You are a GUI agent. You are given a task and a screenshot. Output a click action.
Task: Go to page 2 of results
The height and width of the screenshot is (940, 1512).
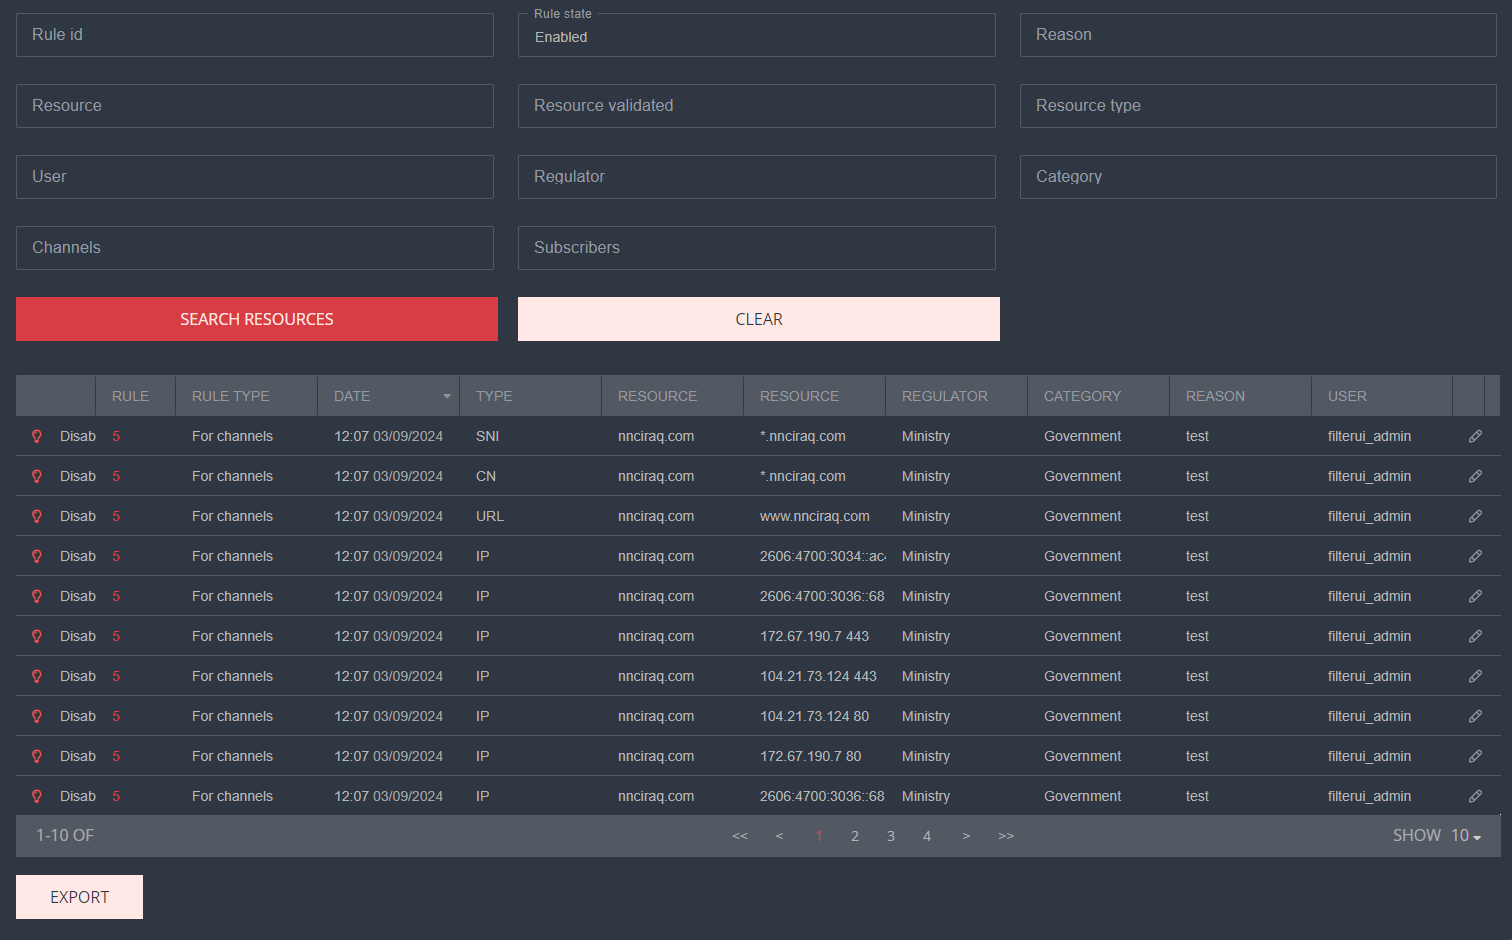click(855, 836)
